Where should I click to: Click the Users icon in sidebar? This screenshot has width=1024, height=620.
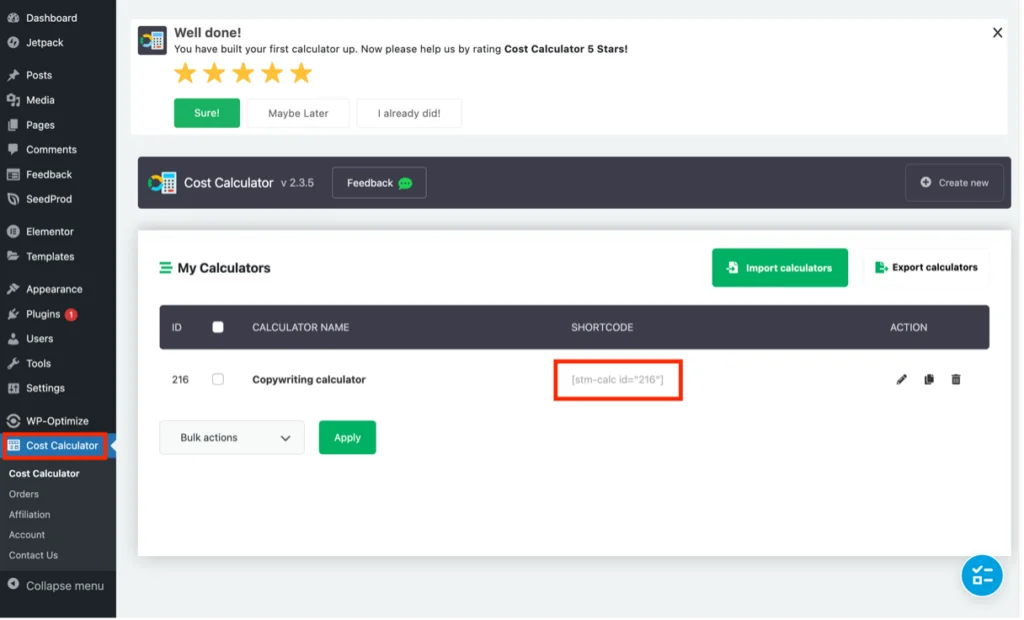[x=13, y=339]
